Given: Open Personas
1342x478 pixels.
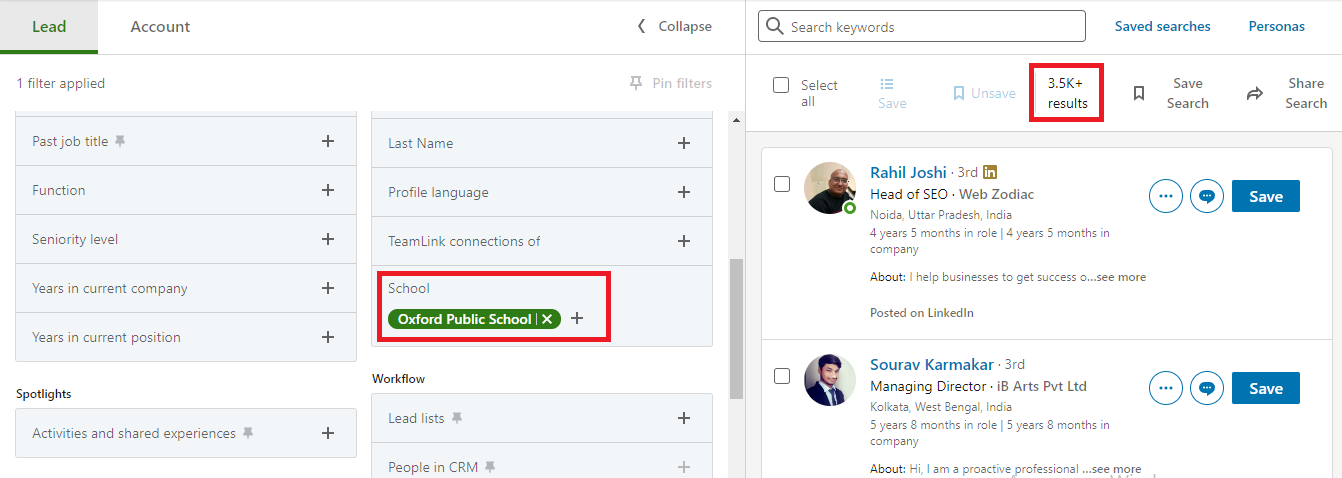Looking at the screenshot, I should (1276, 26).
